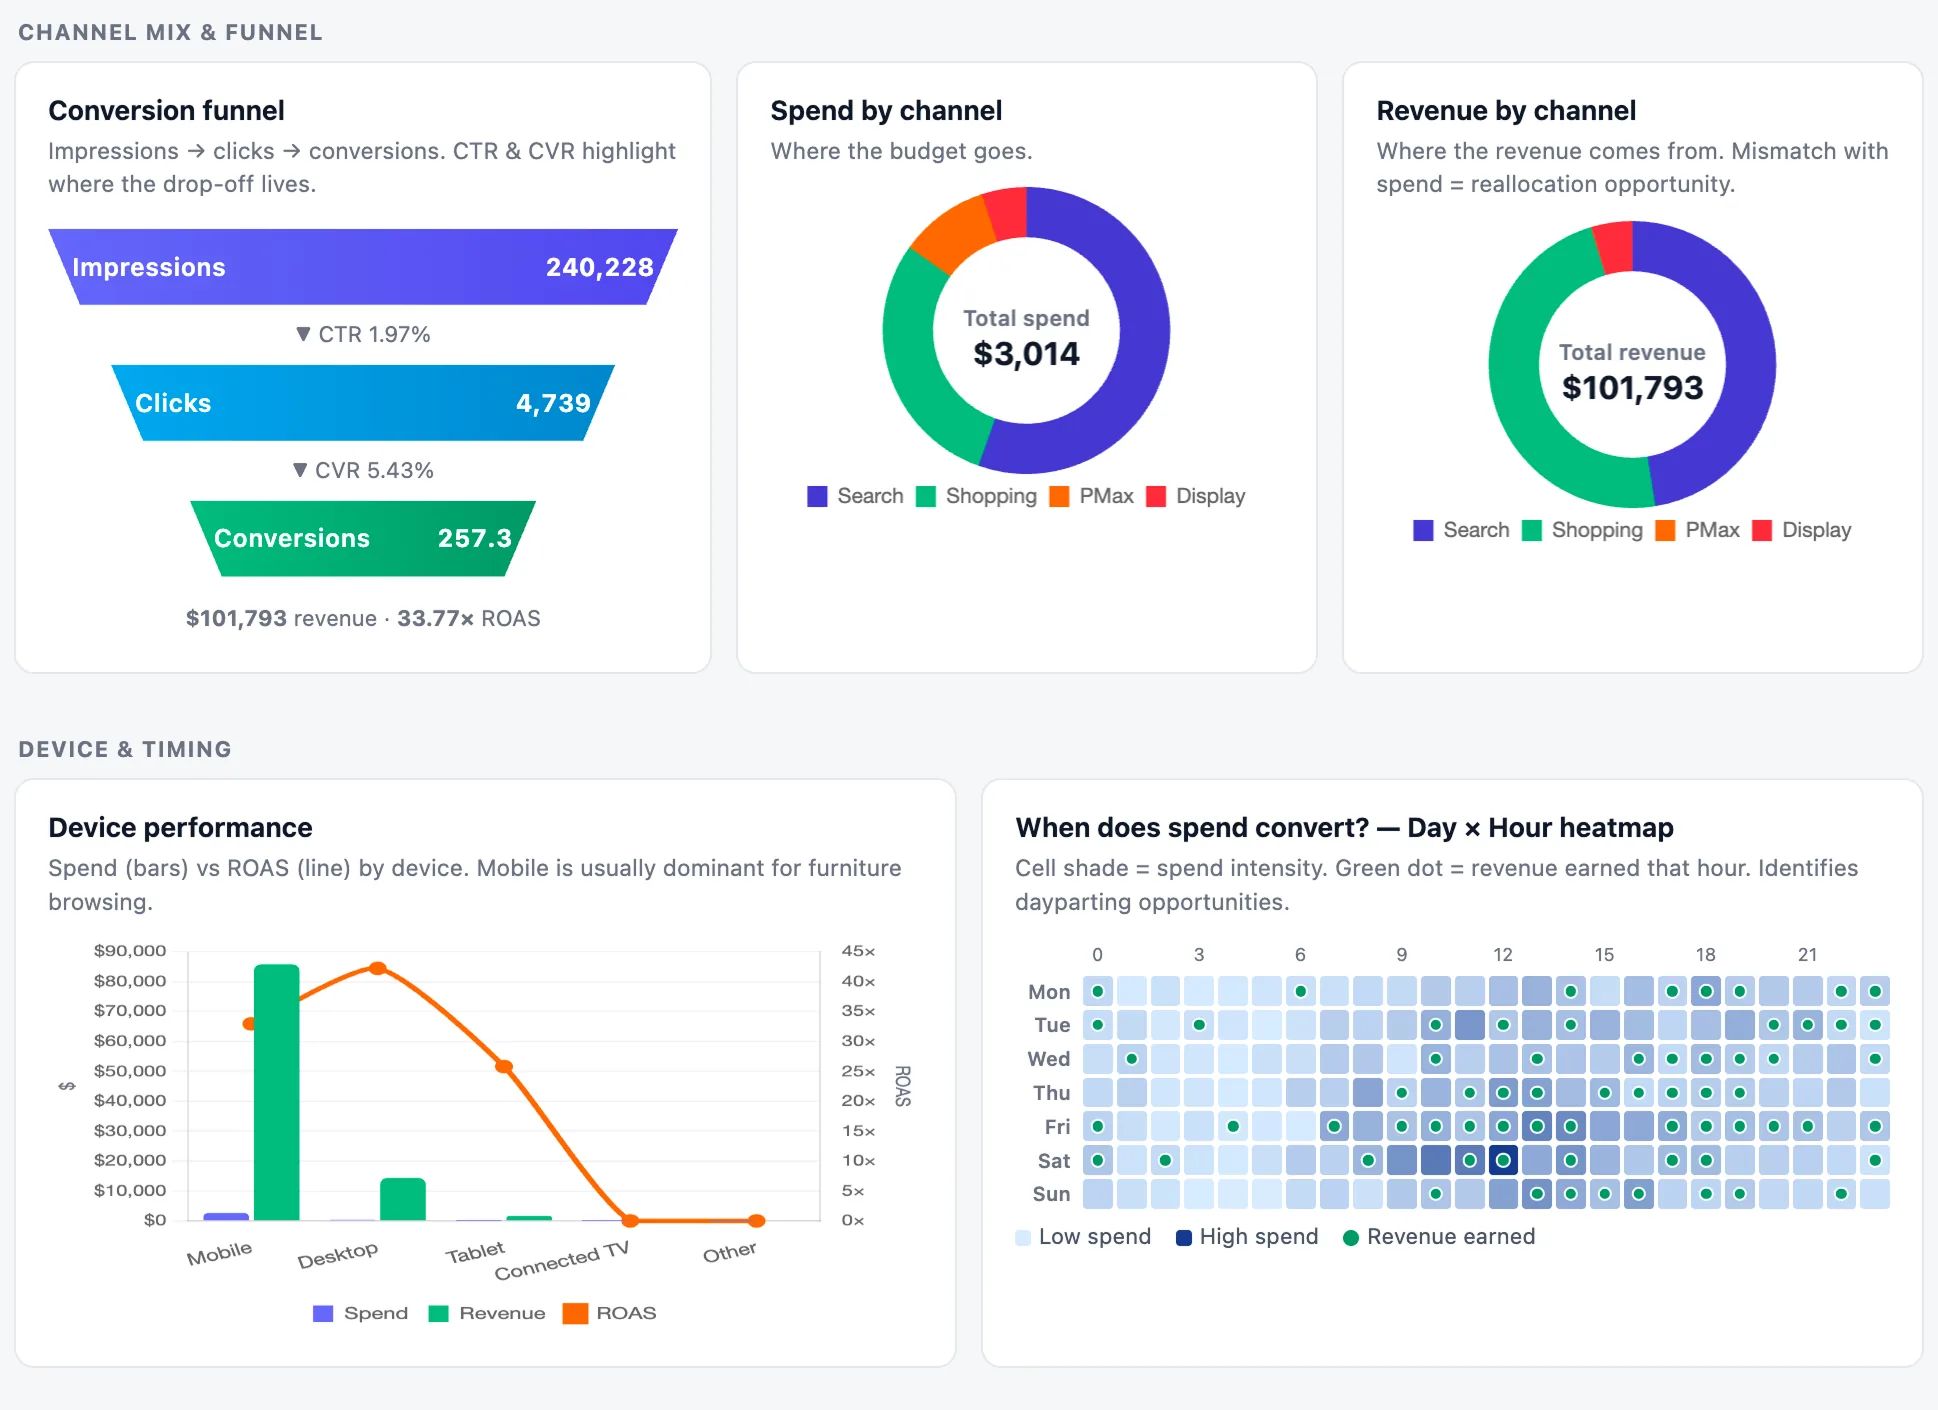Click the Clicks funnel bar
Image resolution: width=1938 pixels, height=1410 pixels.
coord(363,403)
